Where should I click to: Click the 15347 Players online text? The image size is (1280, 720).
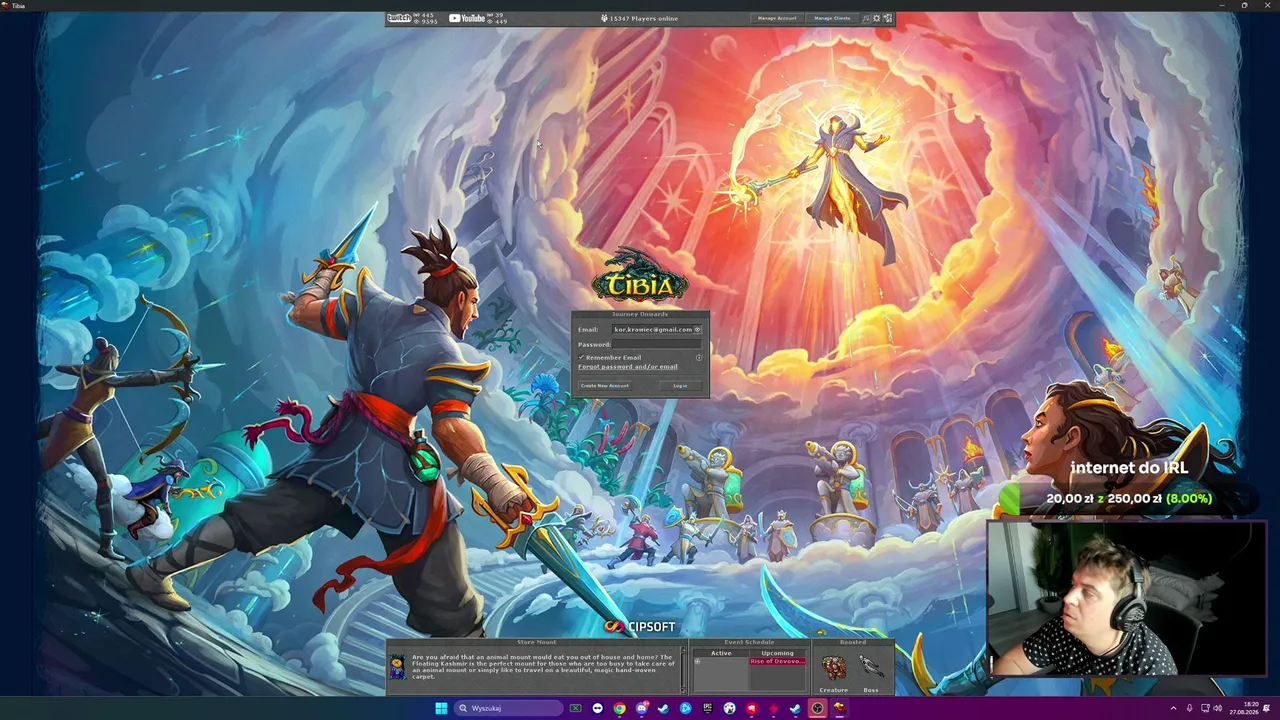(644, 18)
